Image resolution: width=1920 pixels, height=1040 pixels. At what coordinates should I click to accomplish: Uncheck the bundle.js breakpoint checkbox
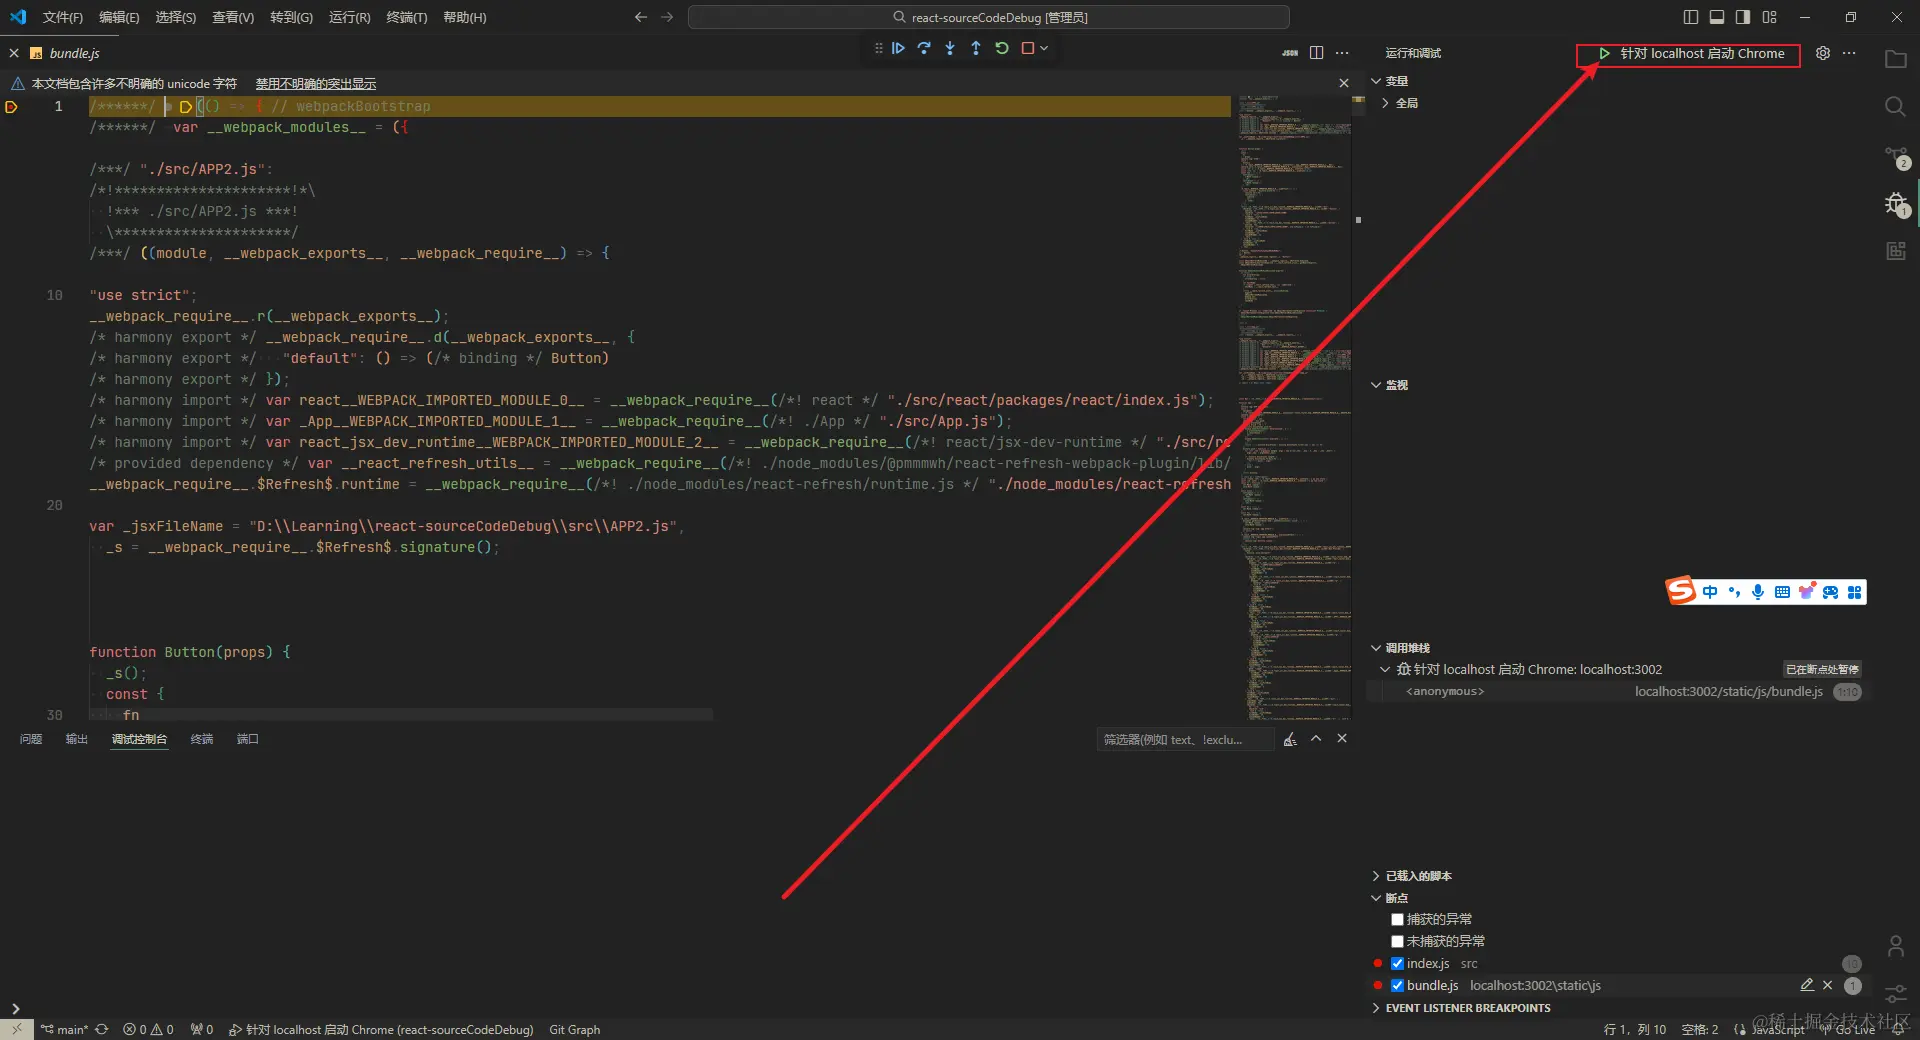pos(1397,985)
